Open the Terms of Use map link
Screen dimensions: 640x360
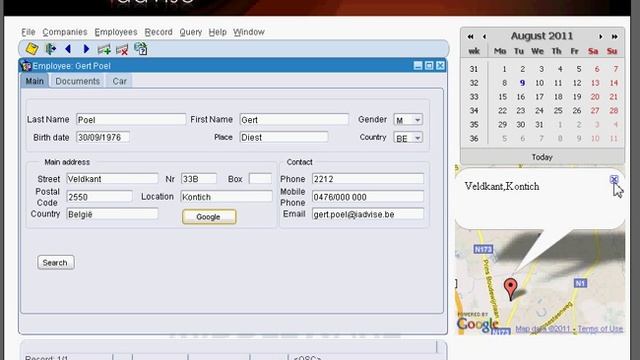(600, 329)
